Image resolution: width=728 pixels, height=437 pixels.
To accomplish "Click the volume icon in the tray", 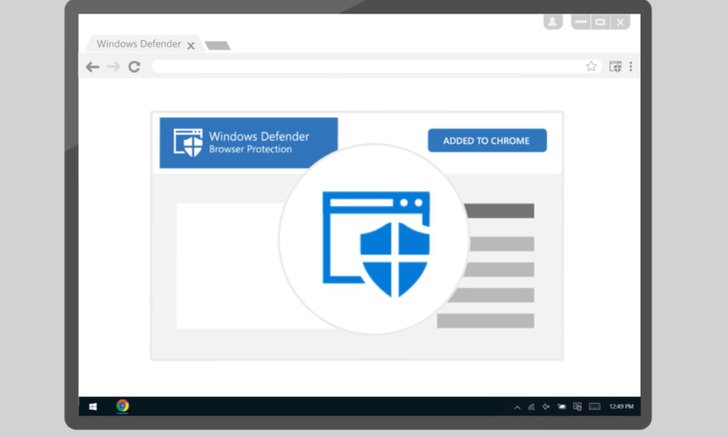I will (x=546, y=407).
